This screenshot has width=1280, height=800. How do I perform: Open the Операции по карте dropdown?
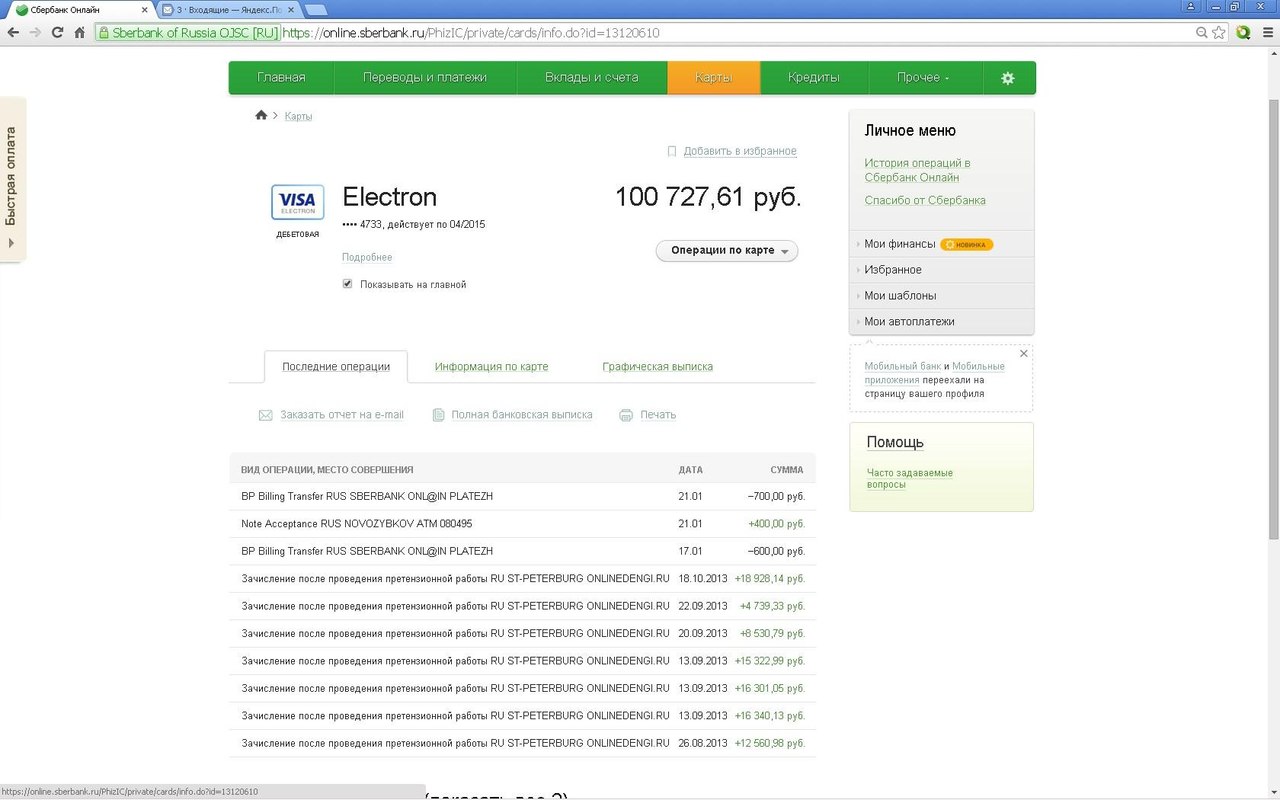click(x=727, y=250)
